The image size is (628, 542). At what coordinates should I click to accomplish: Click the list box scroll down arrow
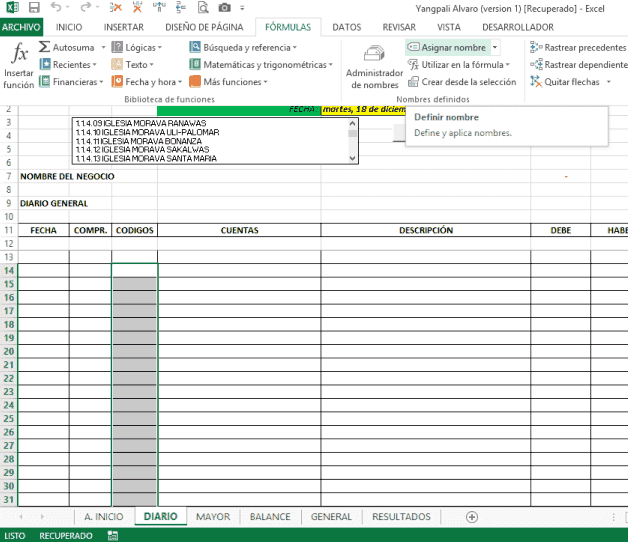click(x=352, y=158)
